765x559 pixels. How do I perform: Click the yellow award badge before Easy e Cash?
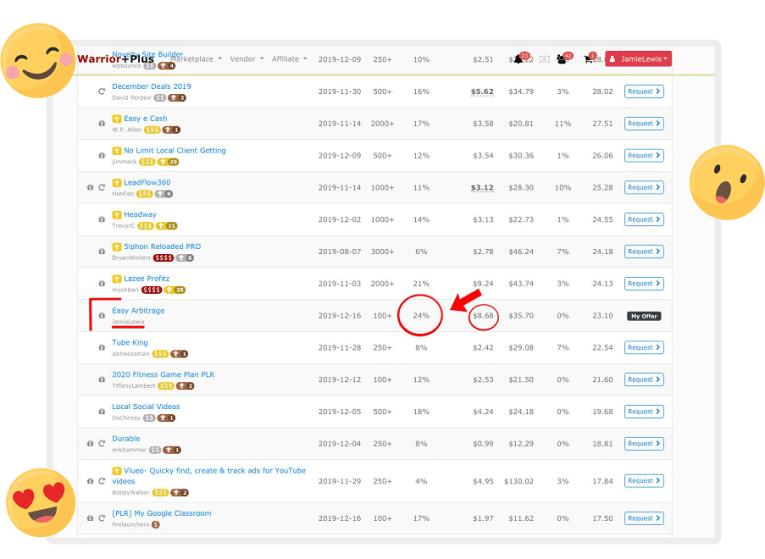point(117,119)
